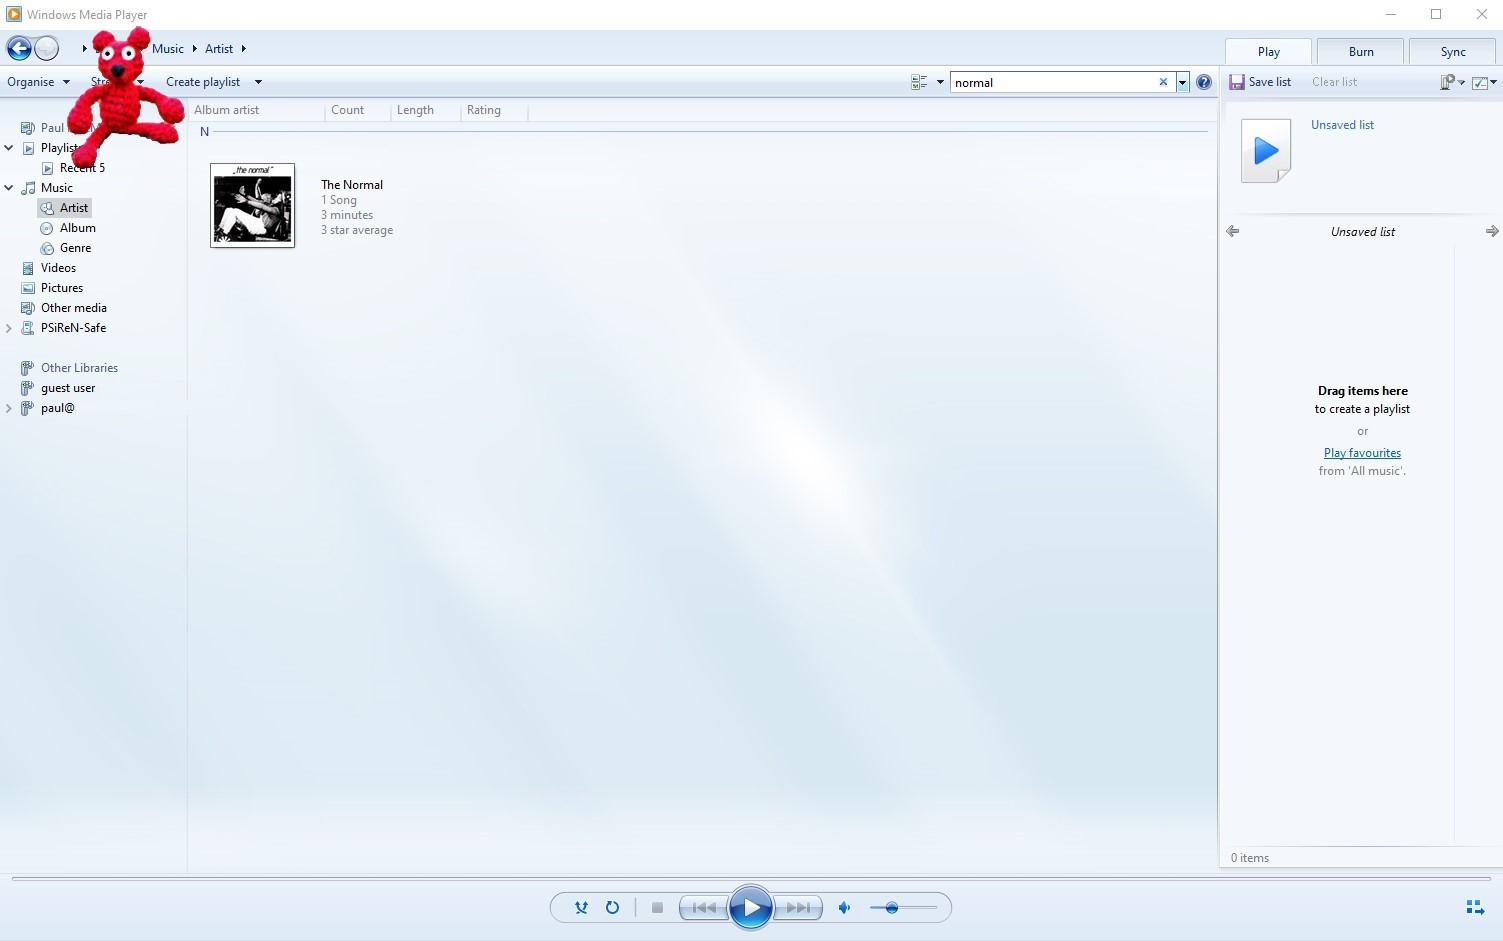
Task: Open the Help question-mark icon
Action: click(x=1204, y=82)
